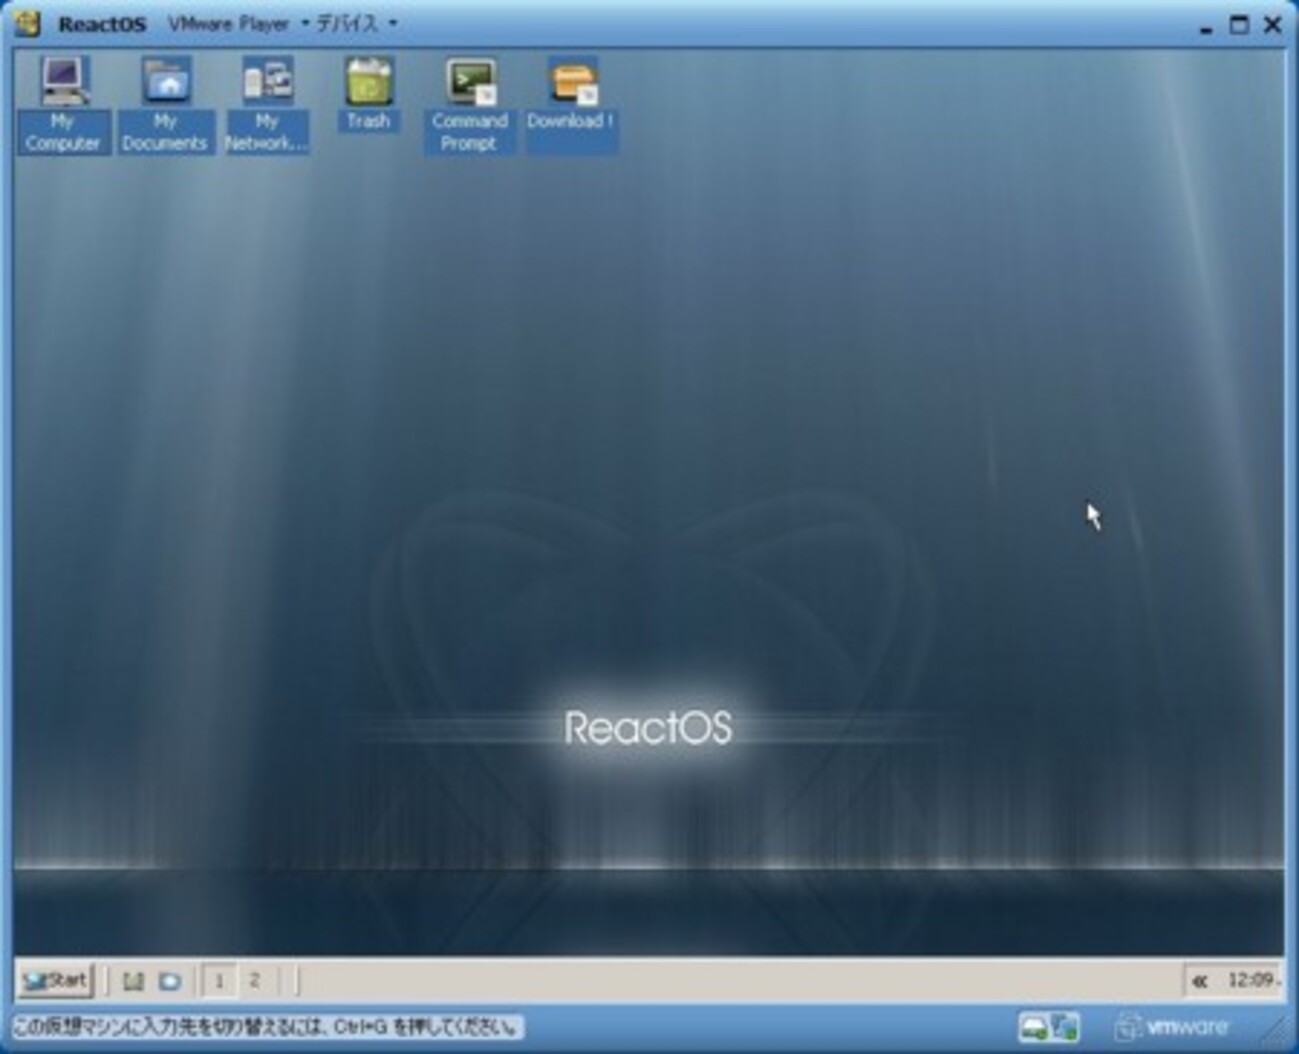Click the VMware network adapter device icon
Image resolution: width=1299 pixels, height=1054 pixels.
[1065, 1027]
